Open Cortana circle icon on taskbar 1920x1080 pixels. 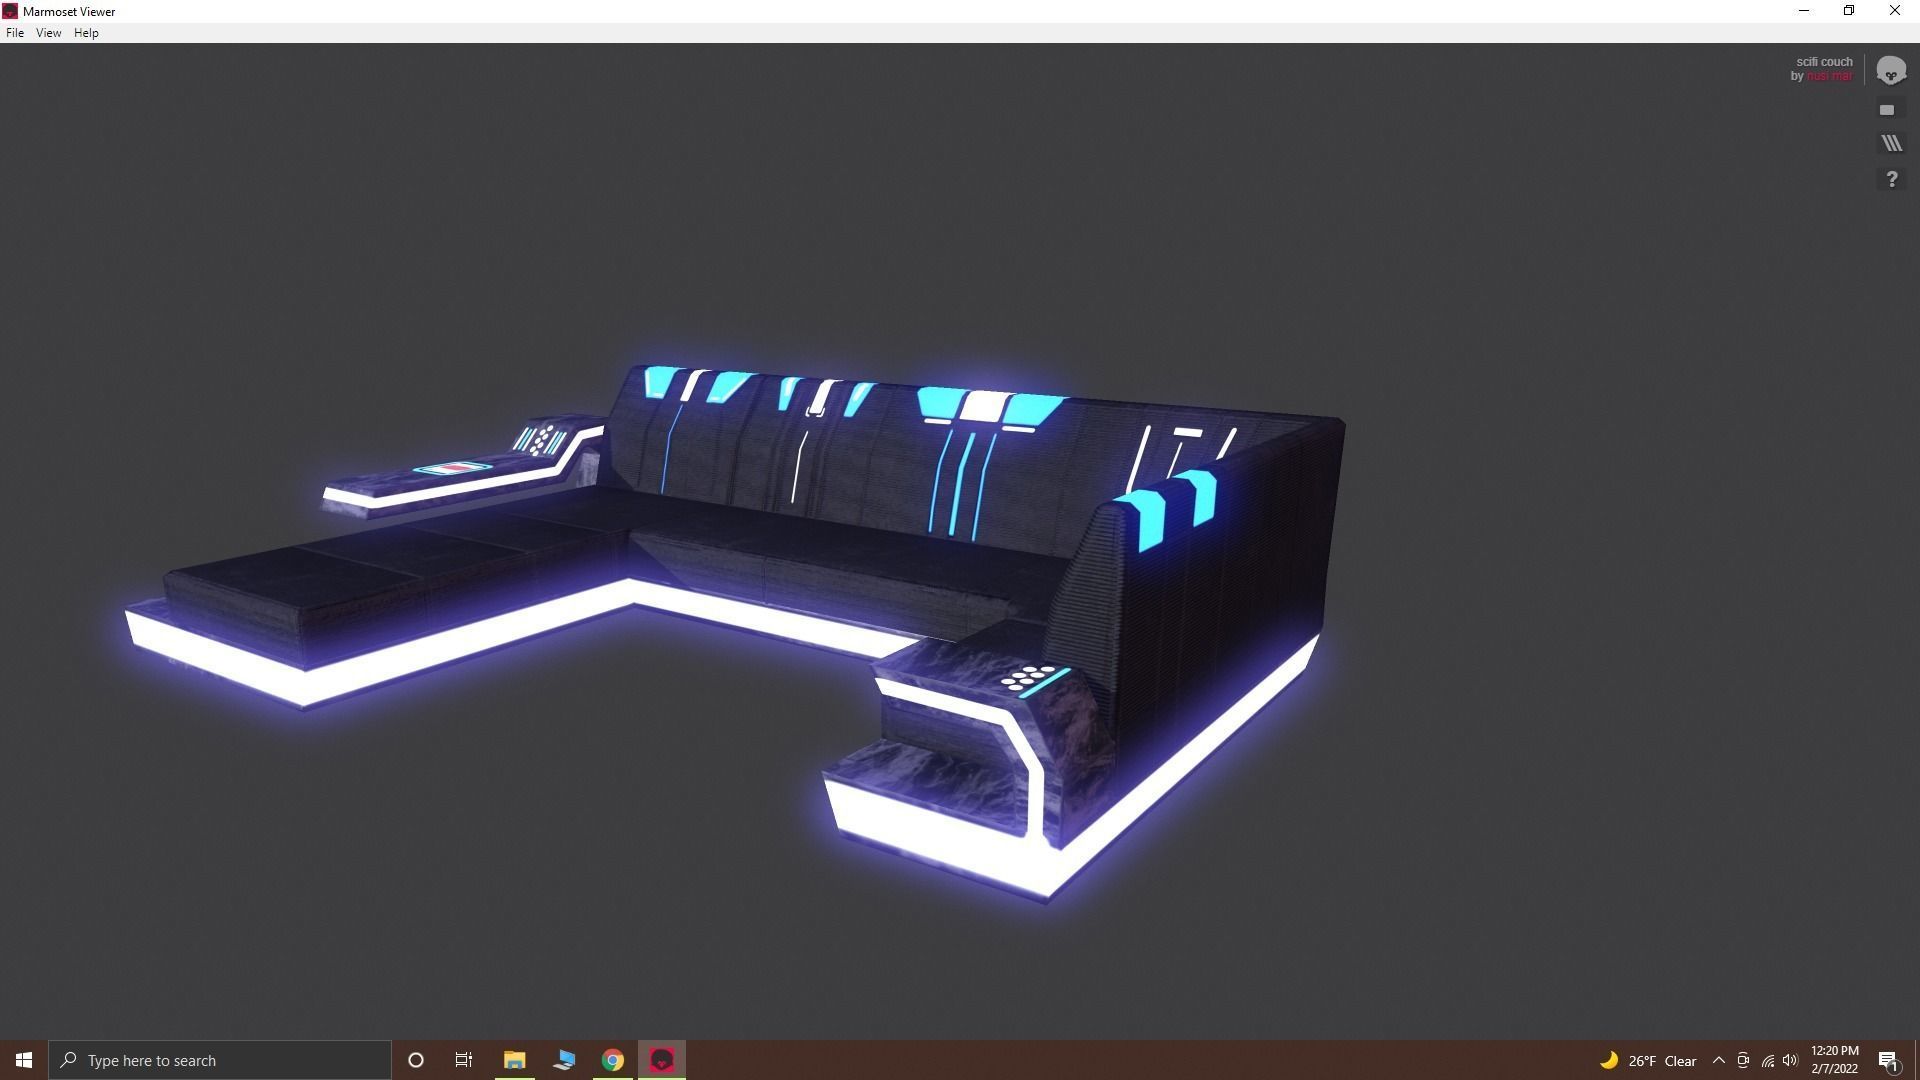[x=416, y=1060]
